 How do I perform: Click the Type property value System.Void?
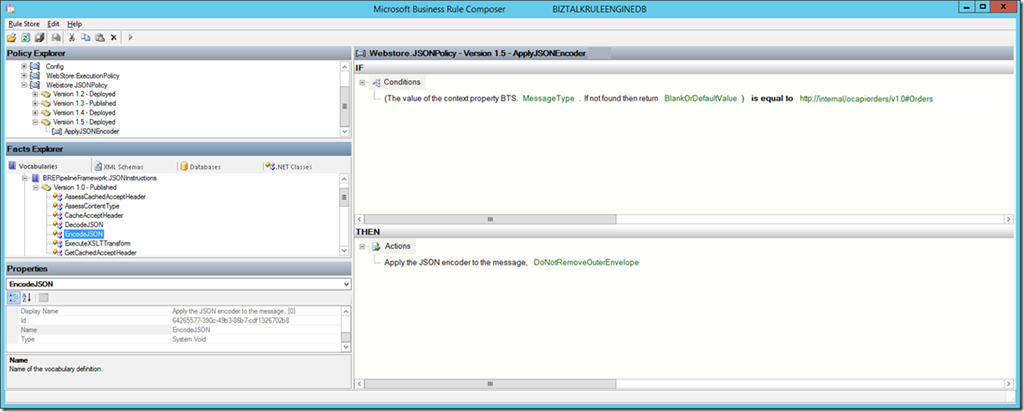click(x=255, y=339)
